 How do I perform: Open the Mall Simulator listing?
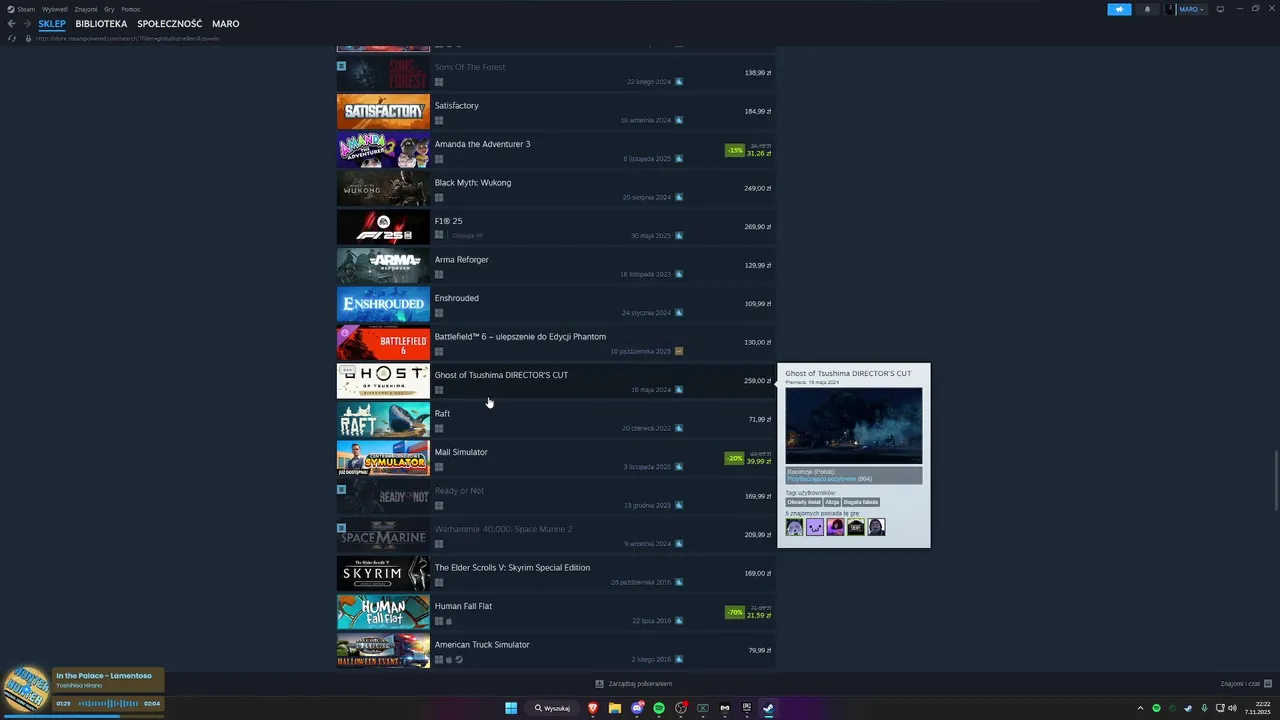(x=556, y=458)
